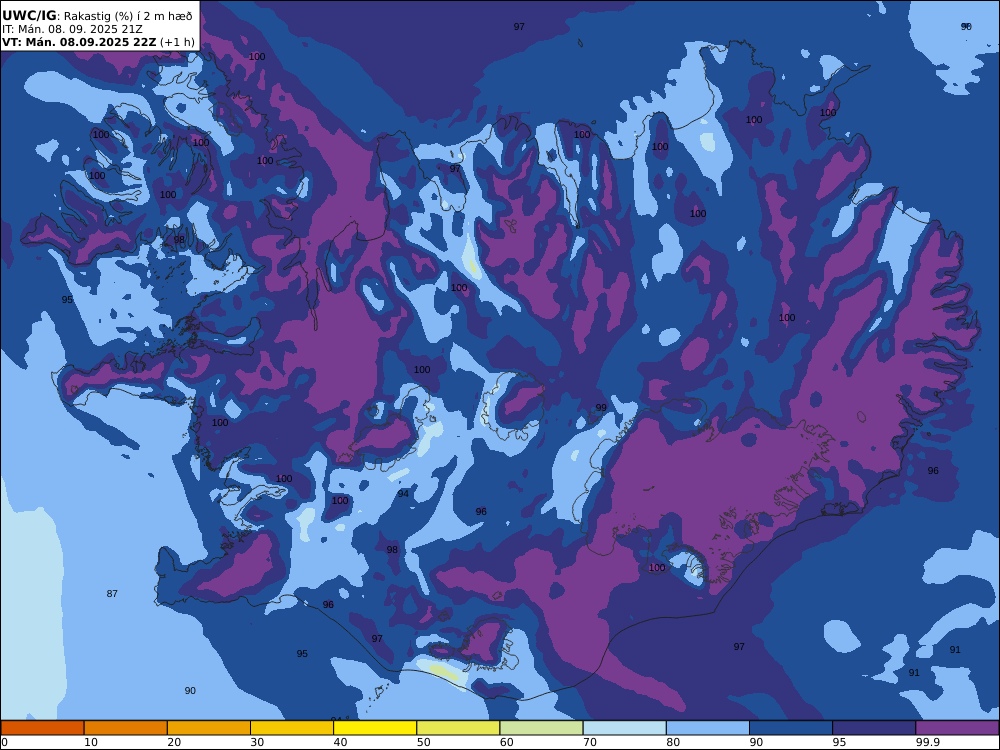Select the purple legend swatch above 99.9
Image resolution: width=1000 pixels, height=750 pixels.
pyautogui.click(x=957, y=728)
